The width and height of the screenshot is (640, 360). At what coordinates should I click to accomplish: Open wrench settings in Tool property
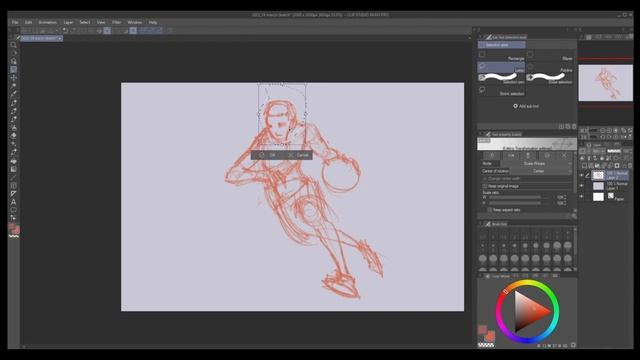click(573, 216)
